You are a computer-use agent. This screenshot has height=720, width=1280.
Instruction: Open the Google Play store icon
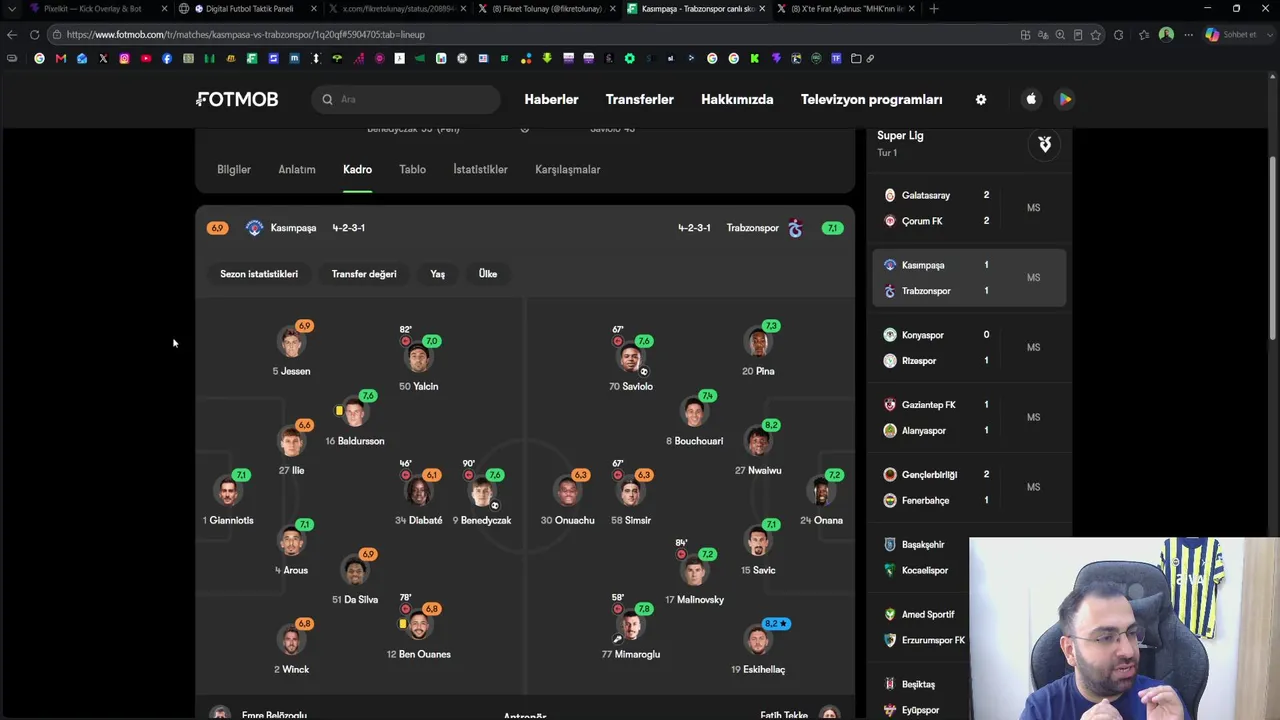pos(1065,99)
